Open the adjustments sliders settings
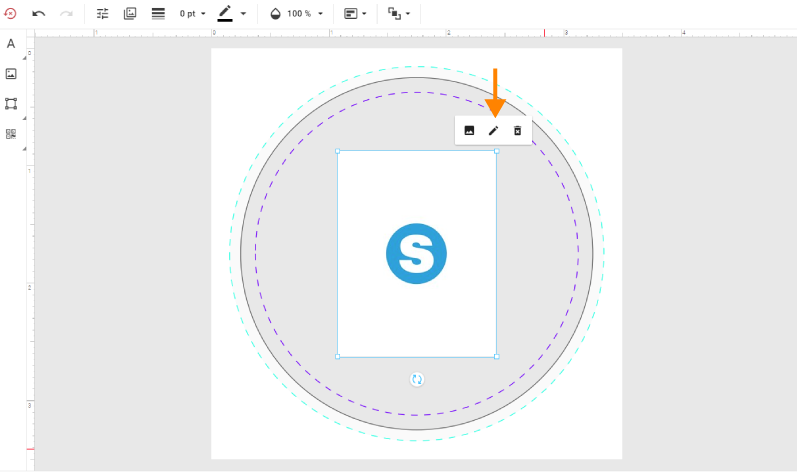The width and height of the screenshot is (797, 475). click(x=103, y=14)
